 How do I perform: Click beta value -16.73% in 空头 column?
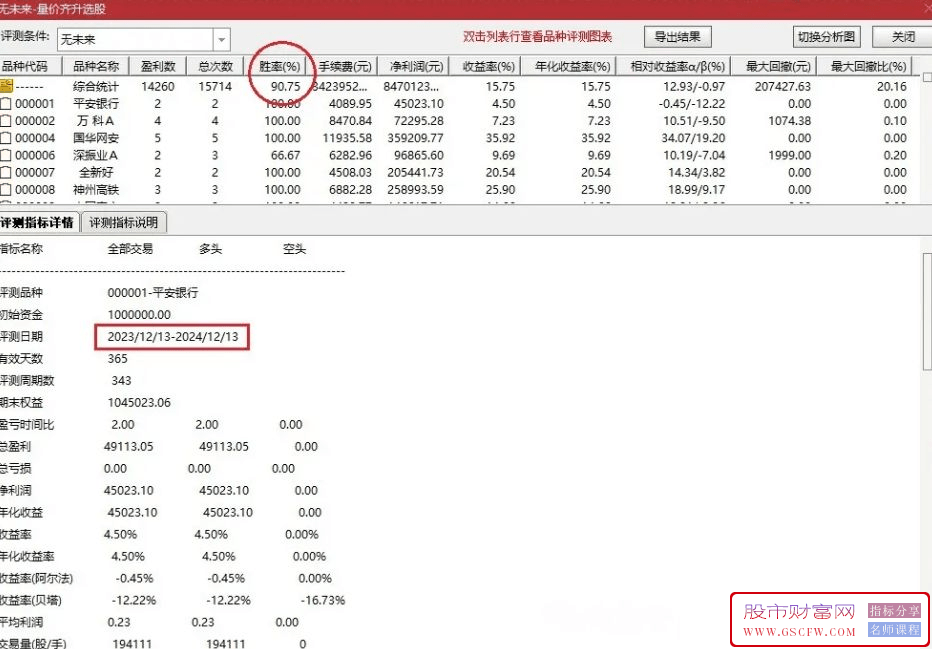point(323,600)
